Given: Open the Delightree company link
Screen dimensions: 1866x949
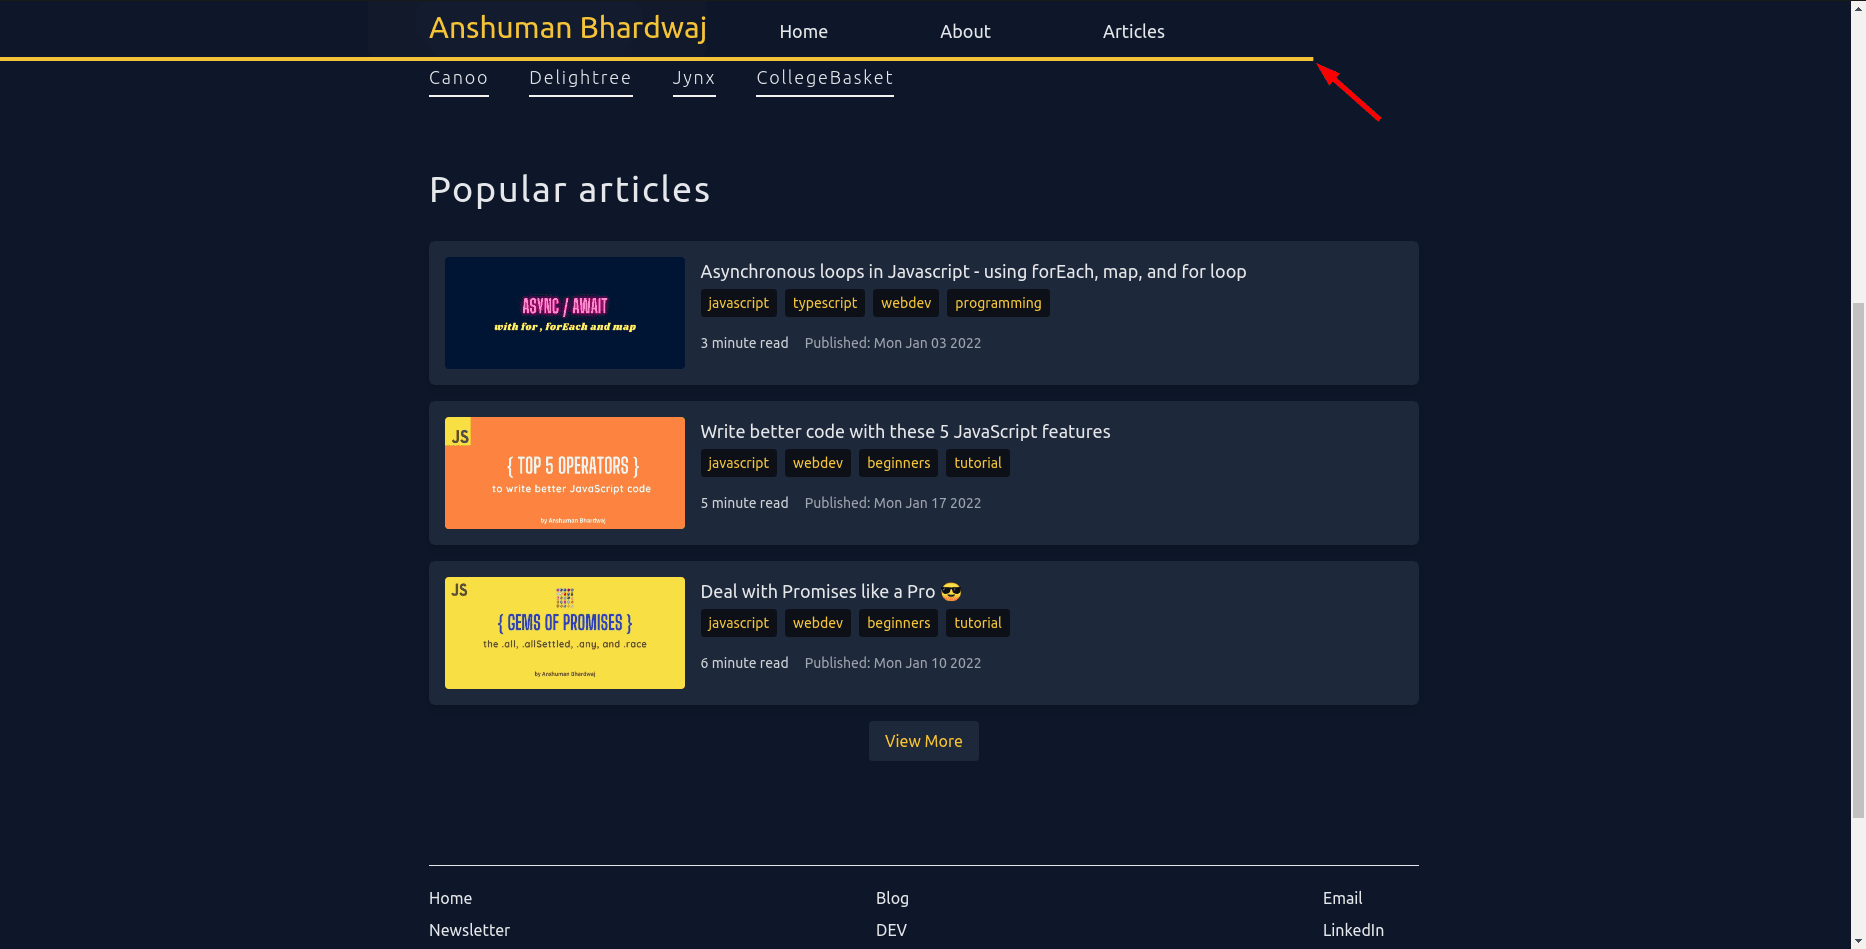Looking at the screenshot, I should click(580, 78).
